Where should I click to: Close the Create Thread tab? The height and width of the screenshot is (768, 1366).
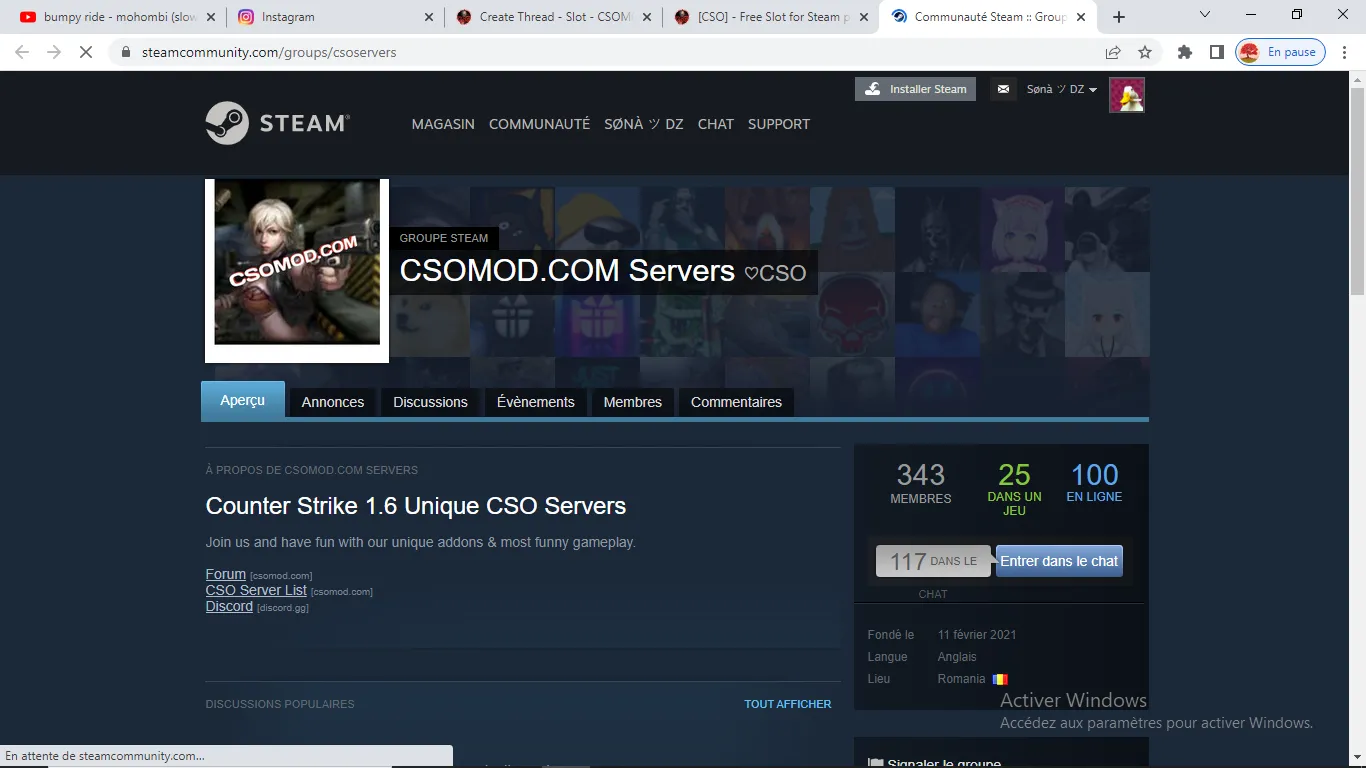tap(646, 17)
